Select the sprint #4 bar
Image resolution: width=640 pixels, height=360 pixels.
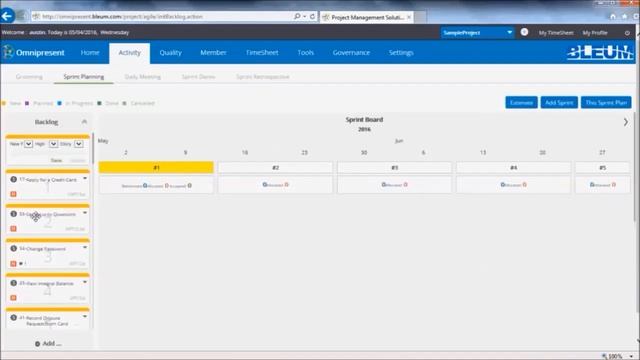coord(513,167)
